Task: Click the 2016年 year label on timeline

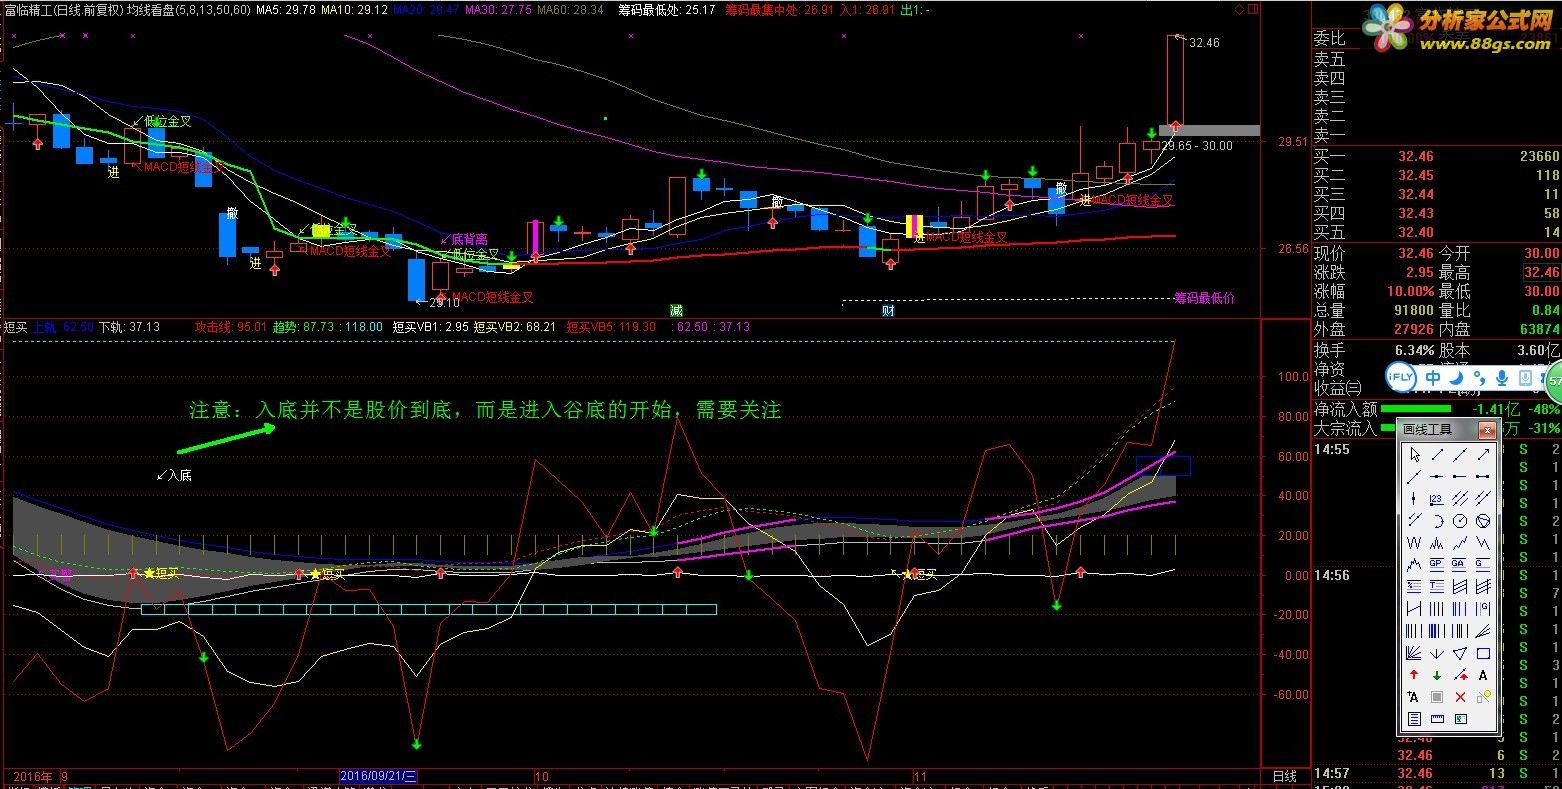Action: point(32,776)
